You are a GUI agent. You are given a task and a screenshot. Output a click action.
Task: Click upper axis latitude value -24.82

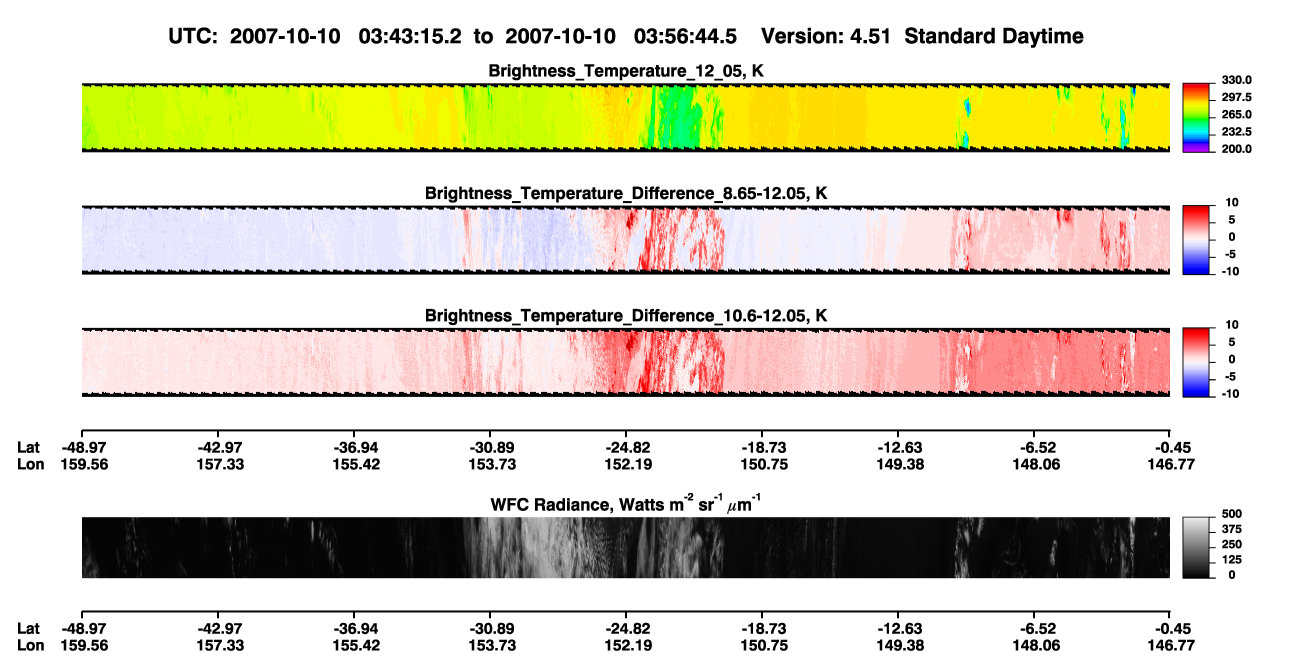[x=625, y=447]
